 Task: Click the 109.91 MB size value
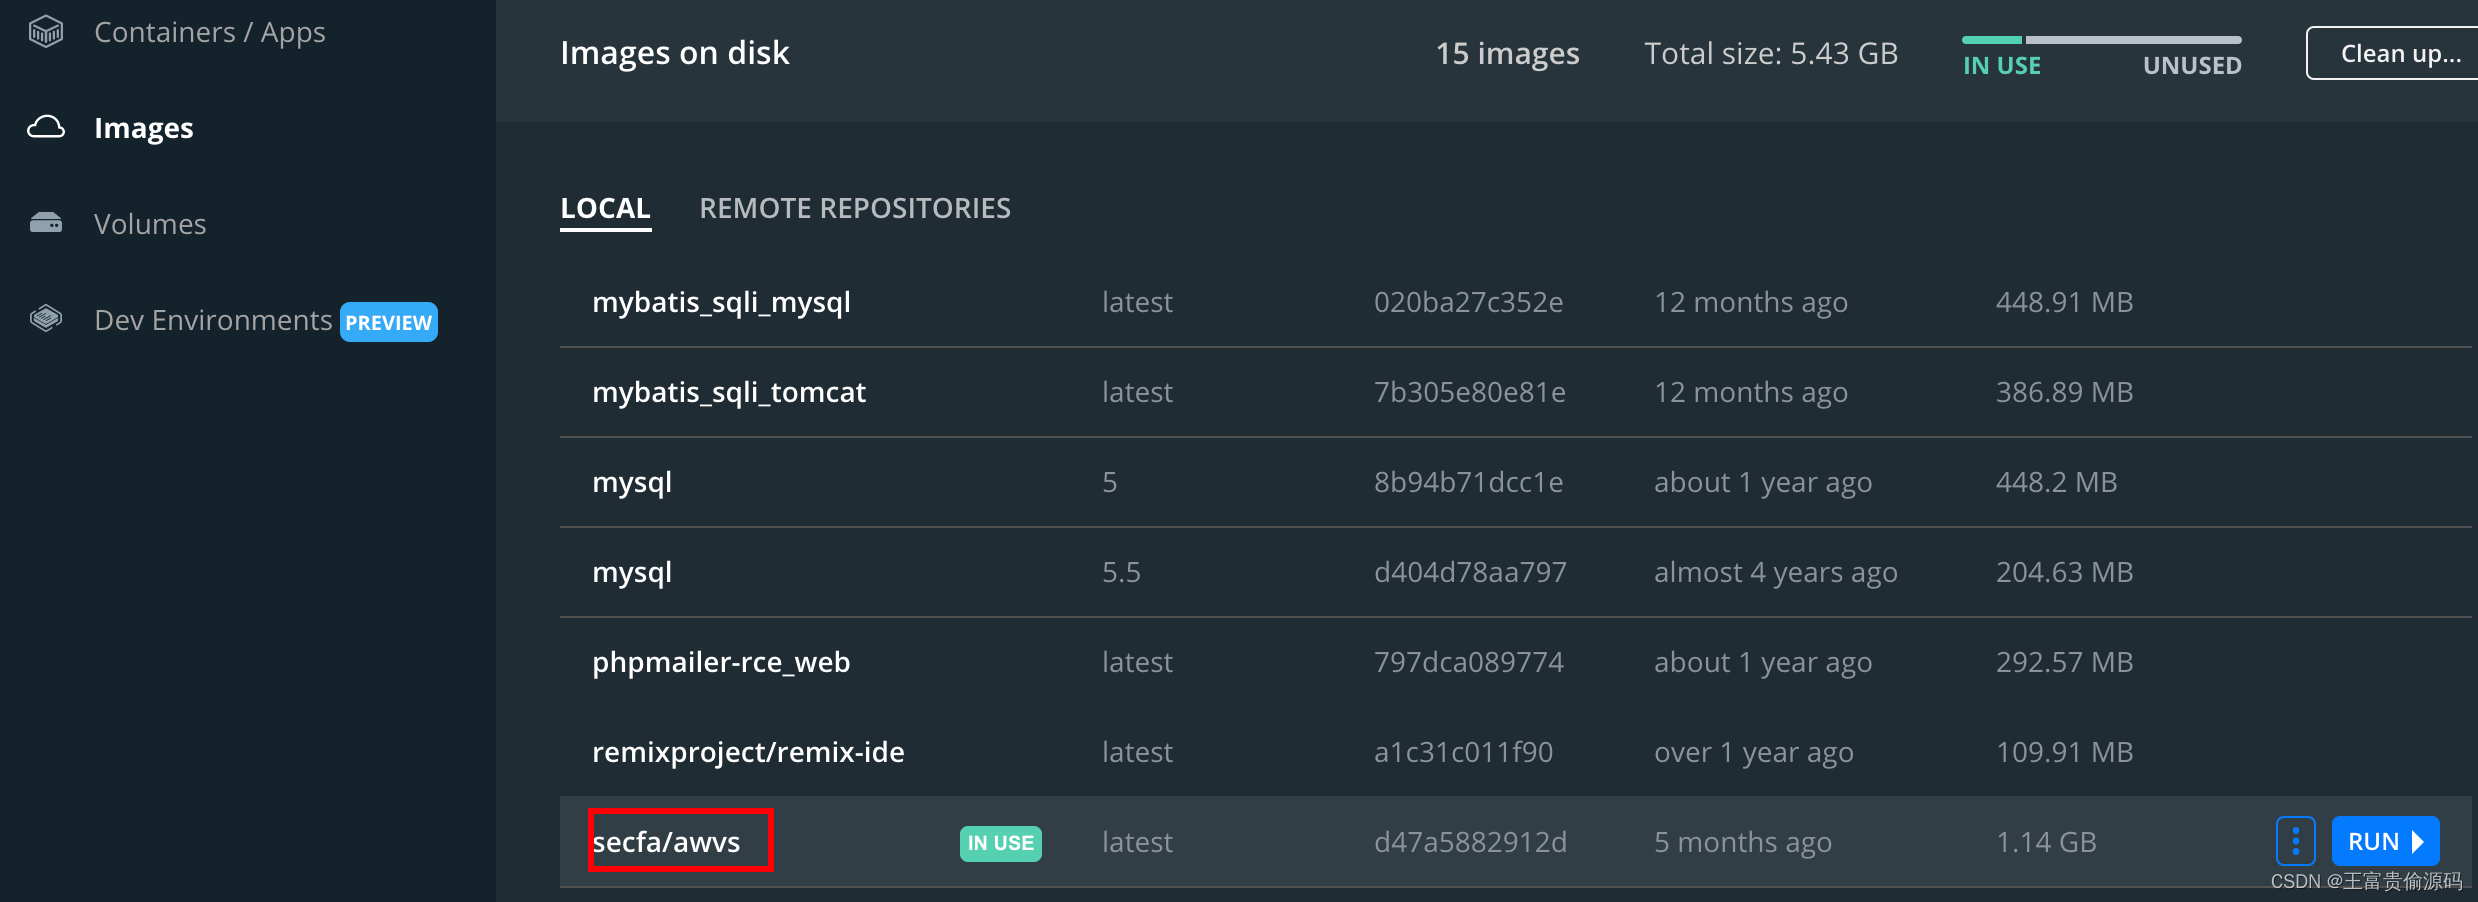[x=2064, y=752]
